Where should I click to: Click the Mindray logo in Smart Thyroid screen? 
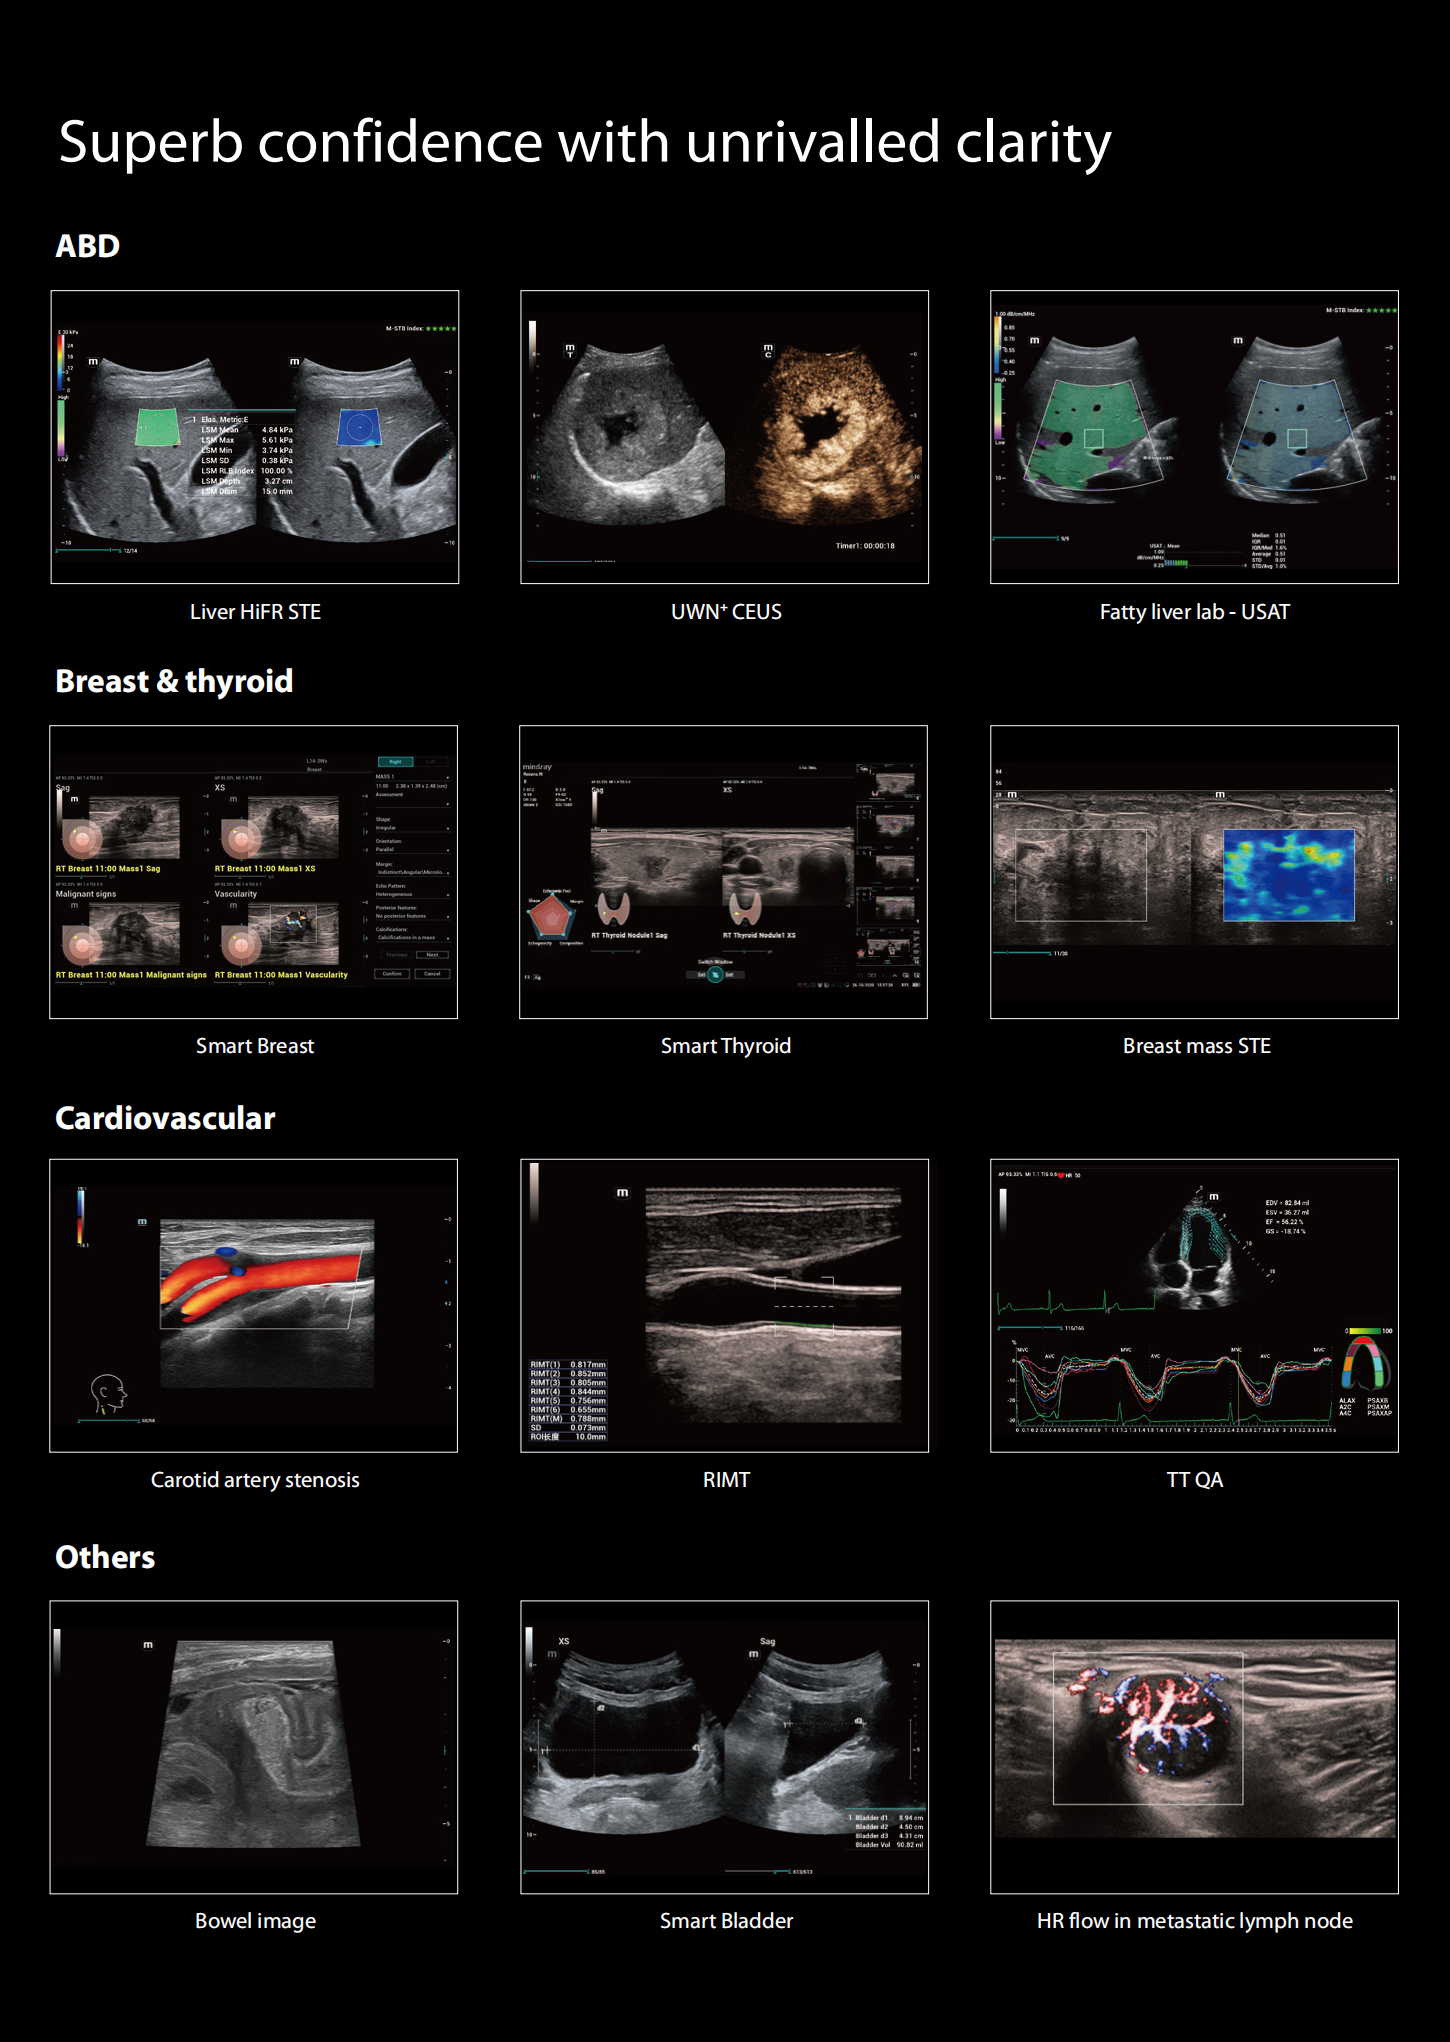[537, 767]
